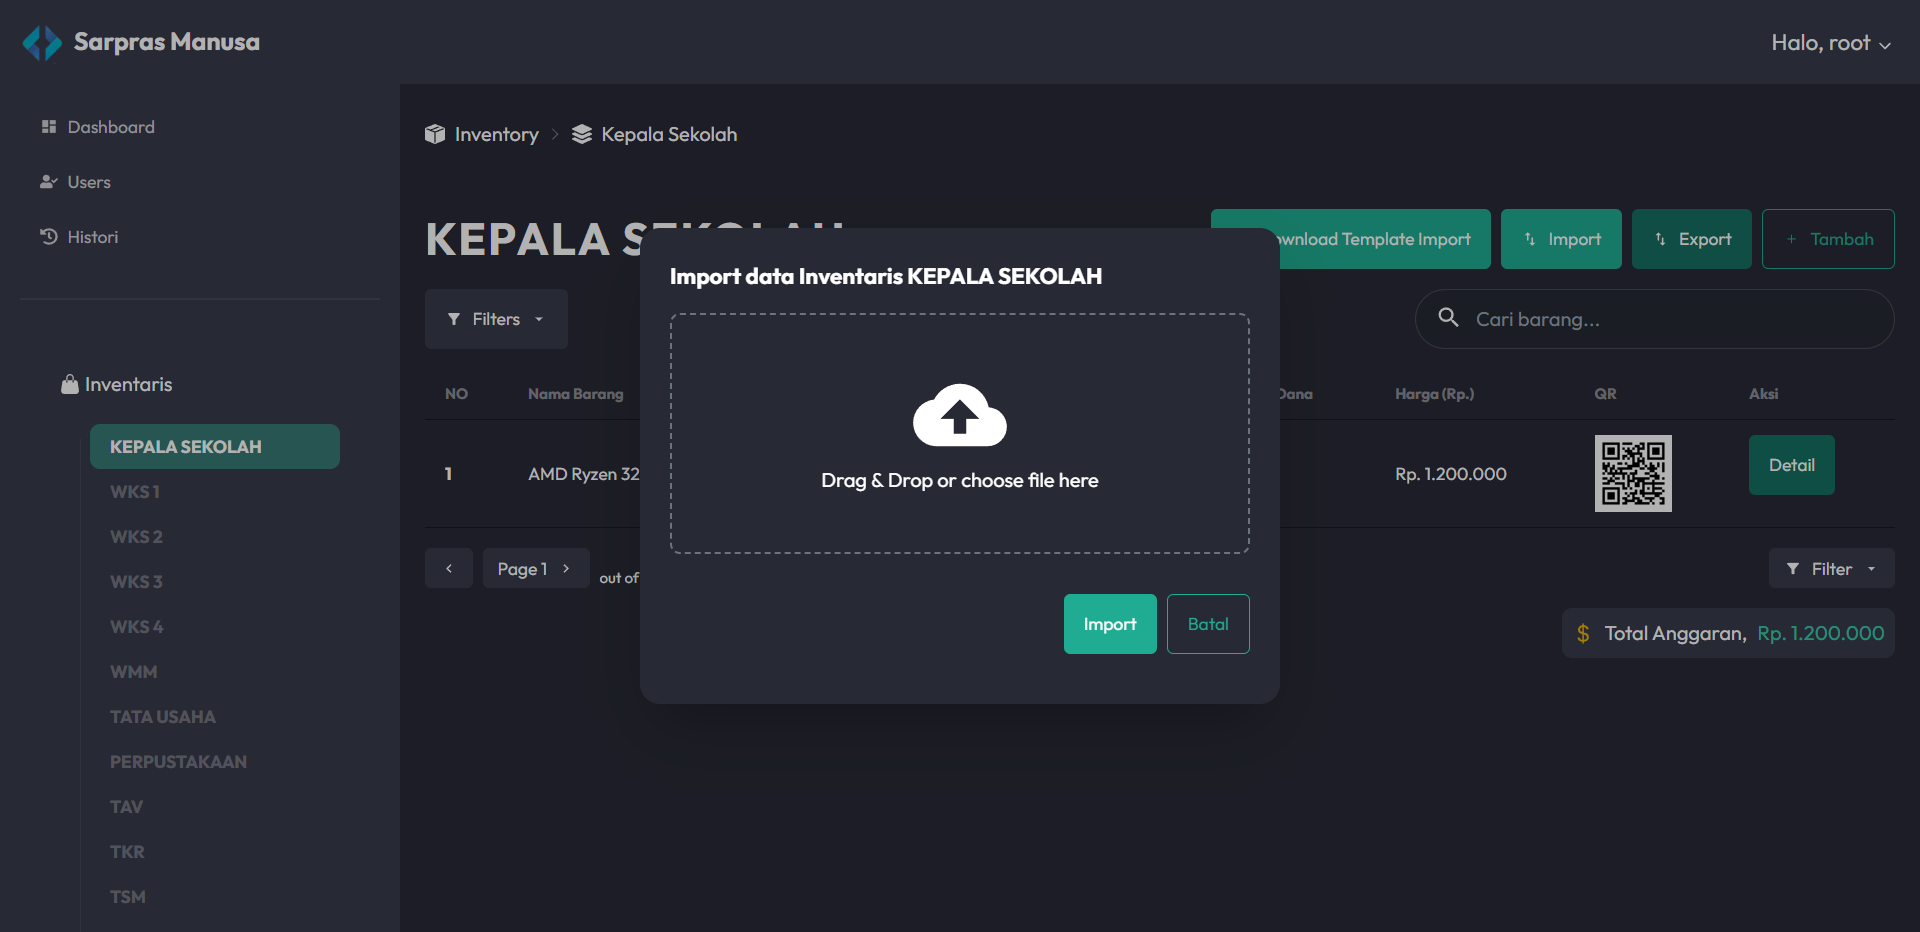Open the Halo, root user dropdown
The width and height of the screenshot is (1920, 932).
click(x=1831, y=43)
